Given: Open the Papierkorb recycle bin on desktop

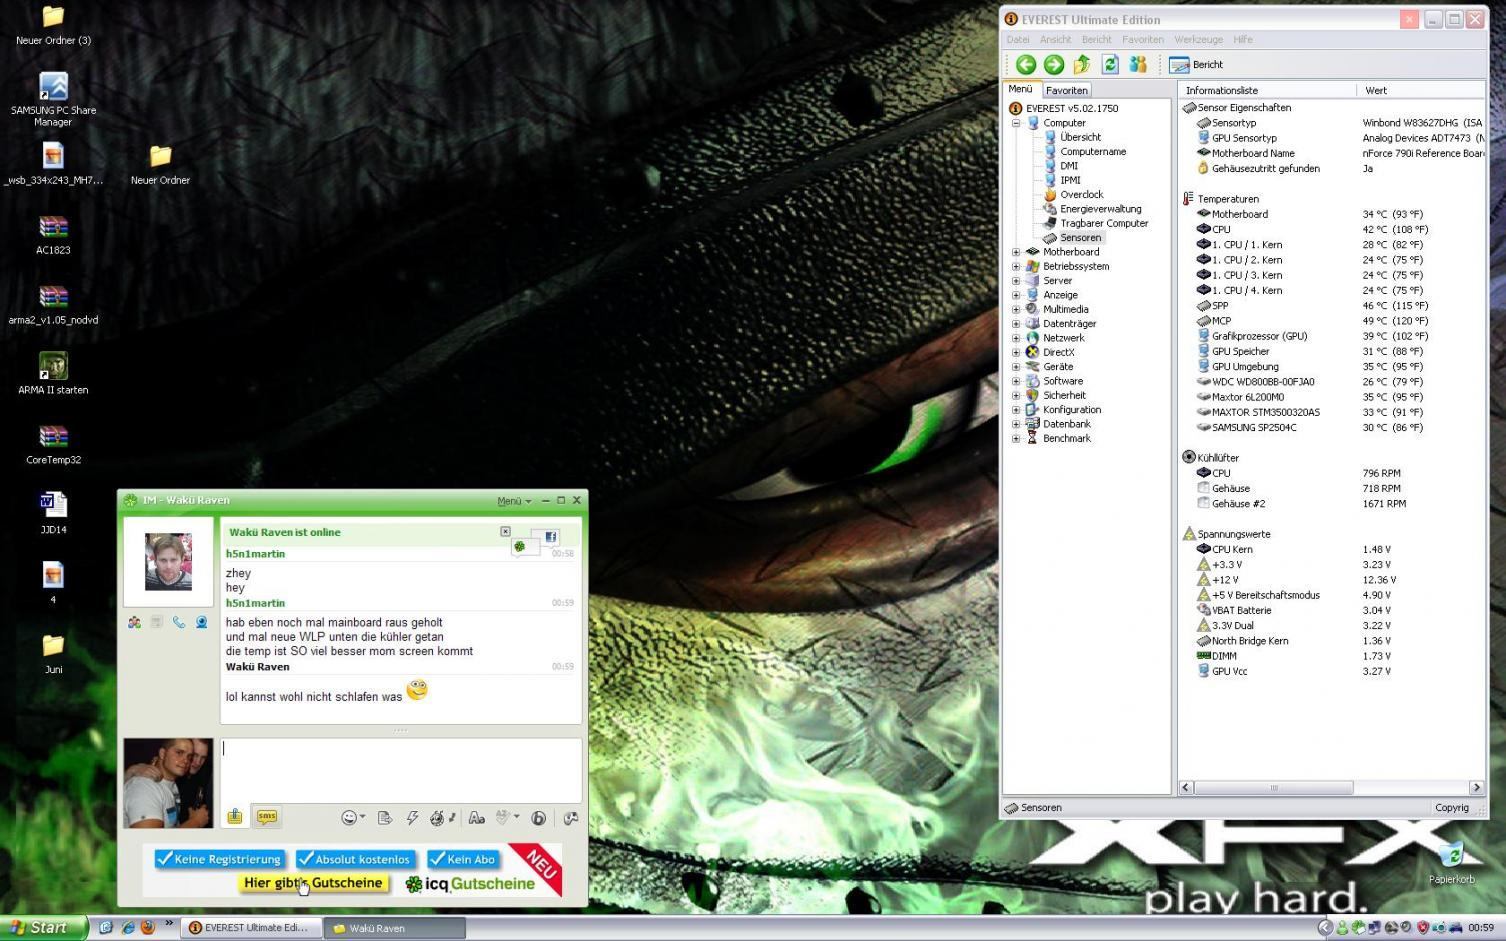Looking at the screenshot, I should point(1451,862).
